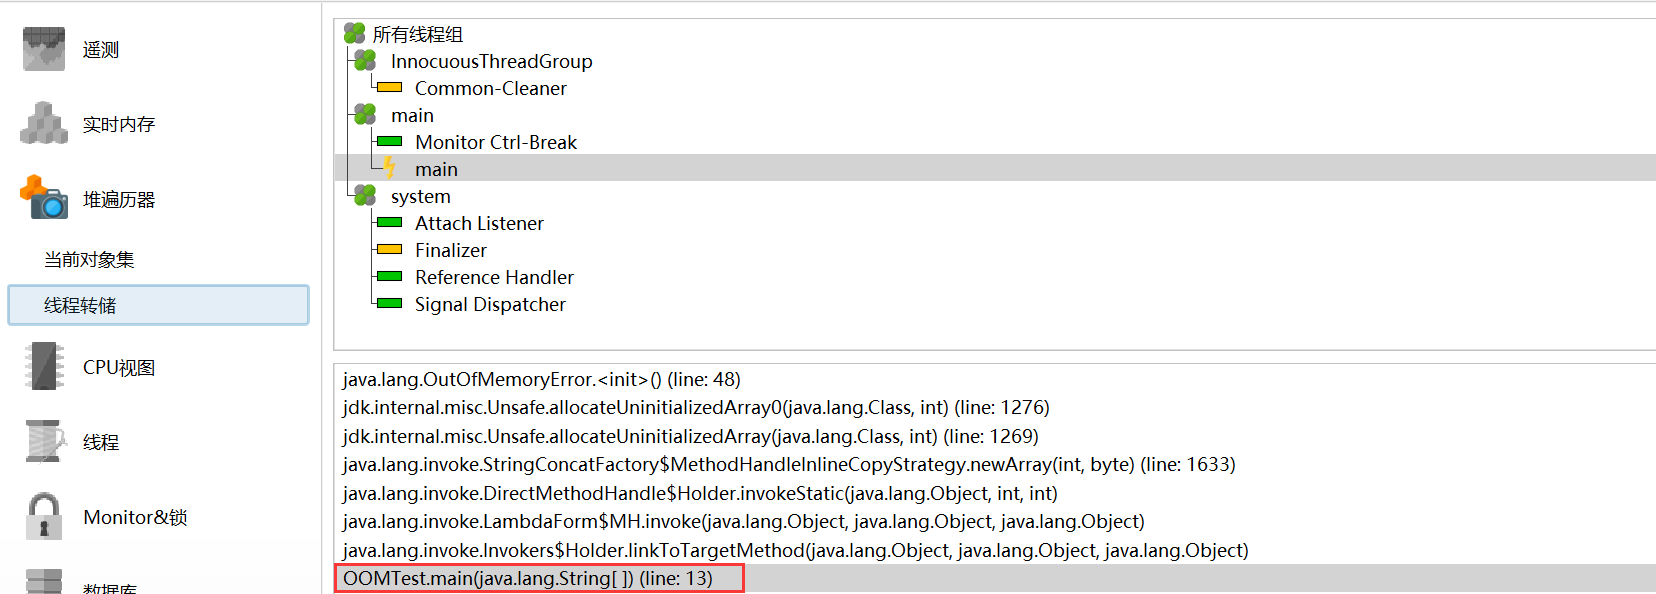Select the Attach Listener thread
The image size is (1656, 594).
click(480, 224)
